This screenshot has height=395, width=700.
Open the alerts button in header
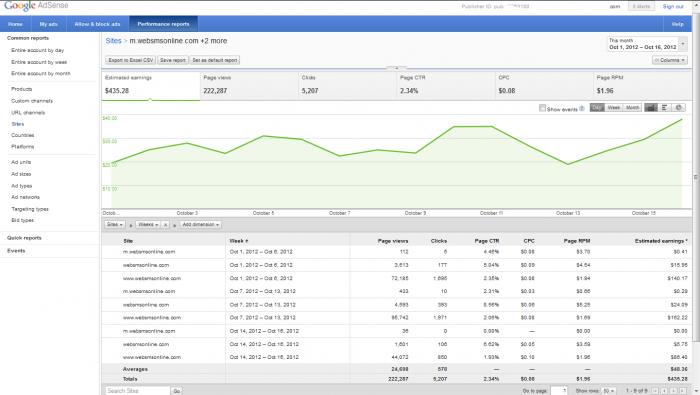[642, 6]
